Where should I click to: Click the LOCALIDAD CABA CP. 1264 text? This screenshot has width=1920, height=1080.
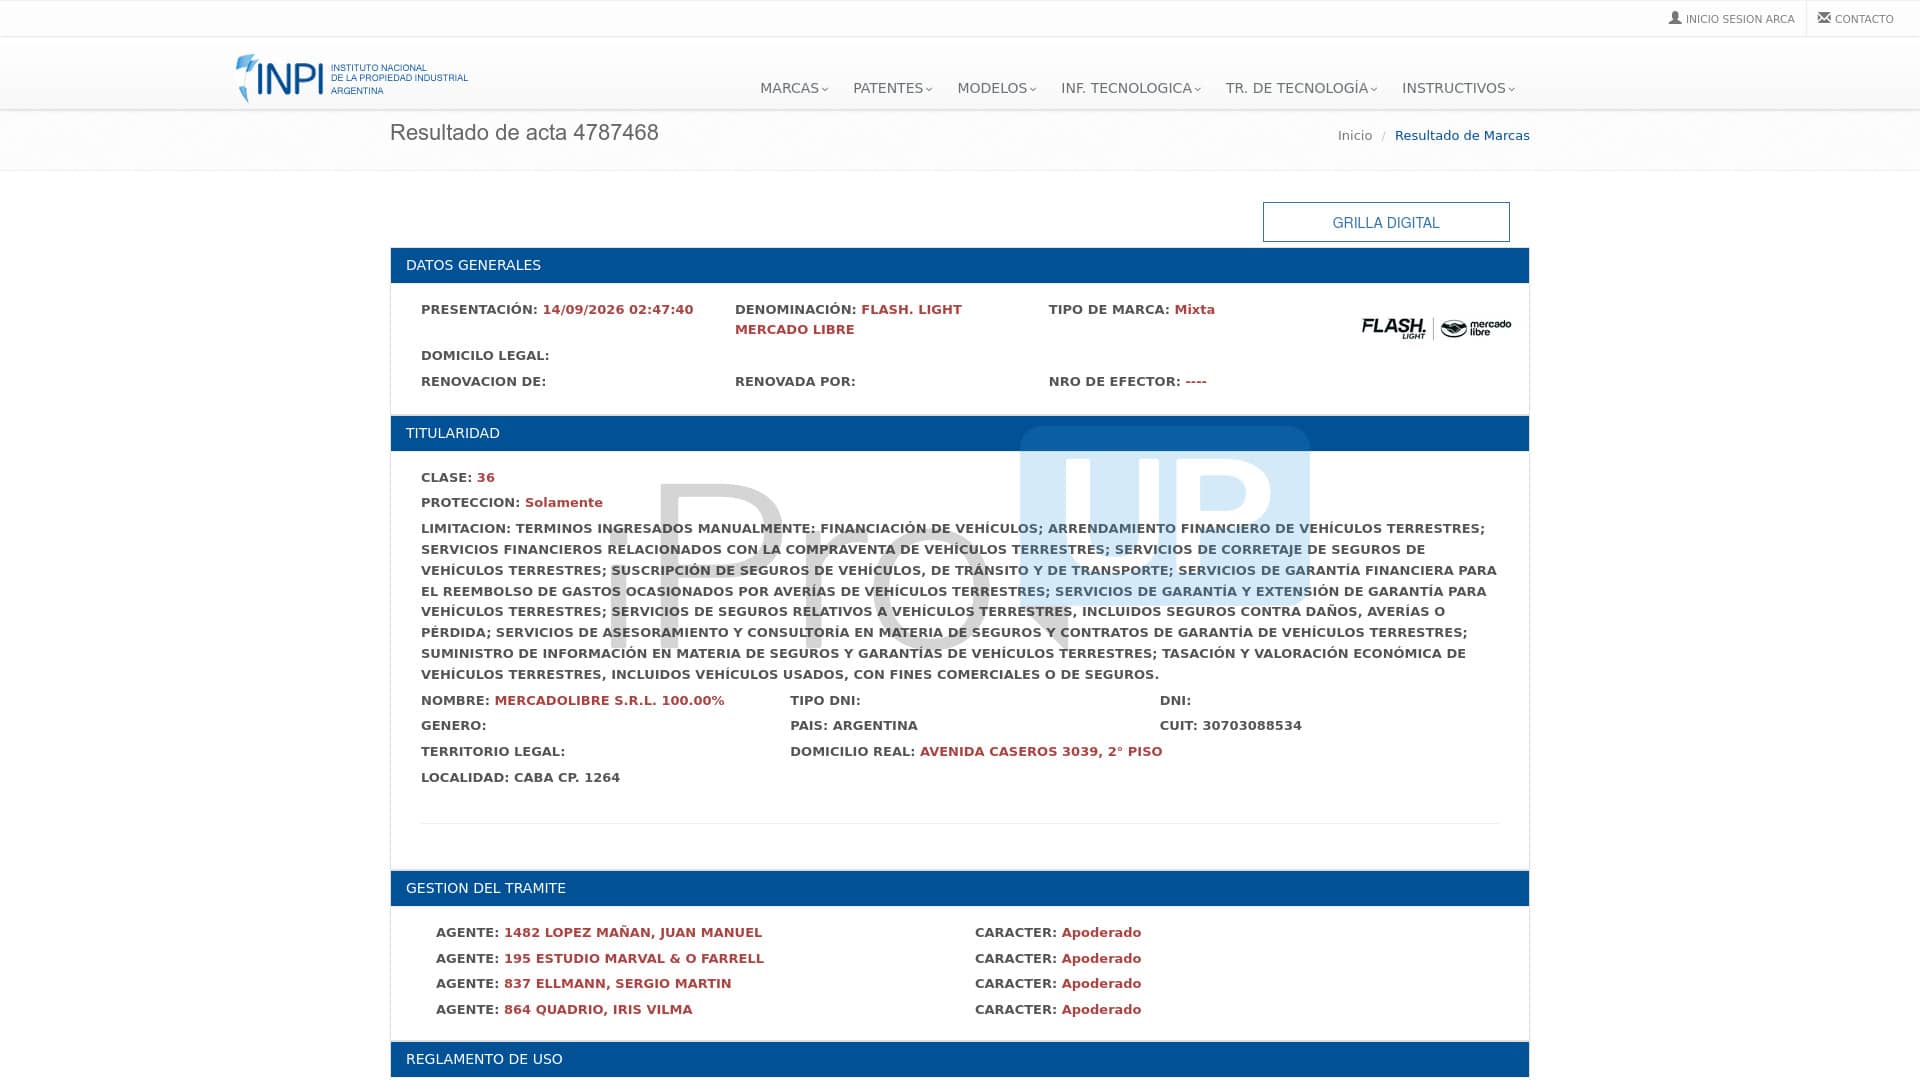(x=520, y=778)
